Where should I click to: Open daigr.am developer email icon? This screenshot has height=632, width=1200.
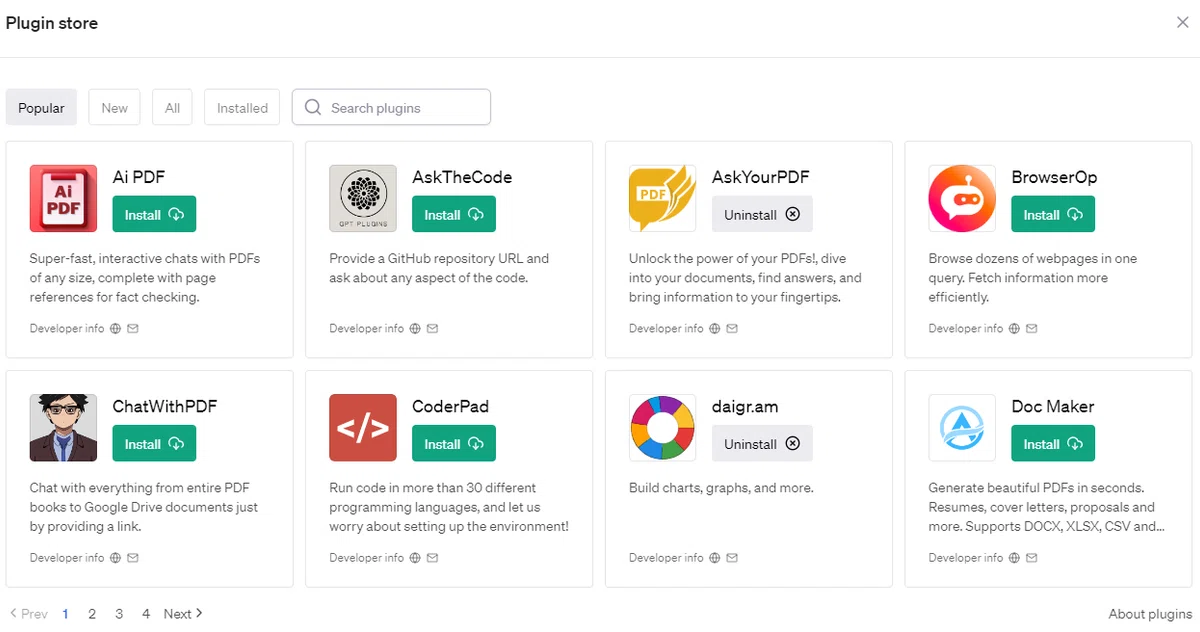click(732, 557)
